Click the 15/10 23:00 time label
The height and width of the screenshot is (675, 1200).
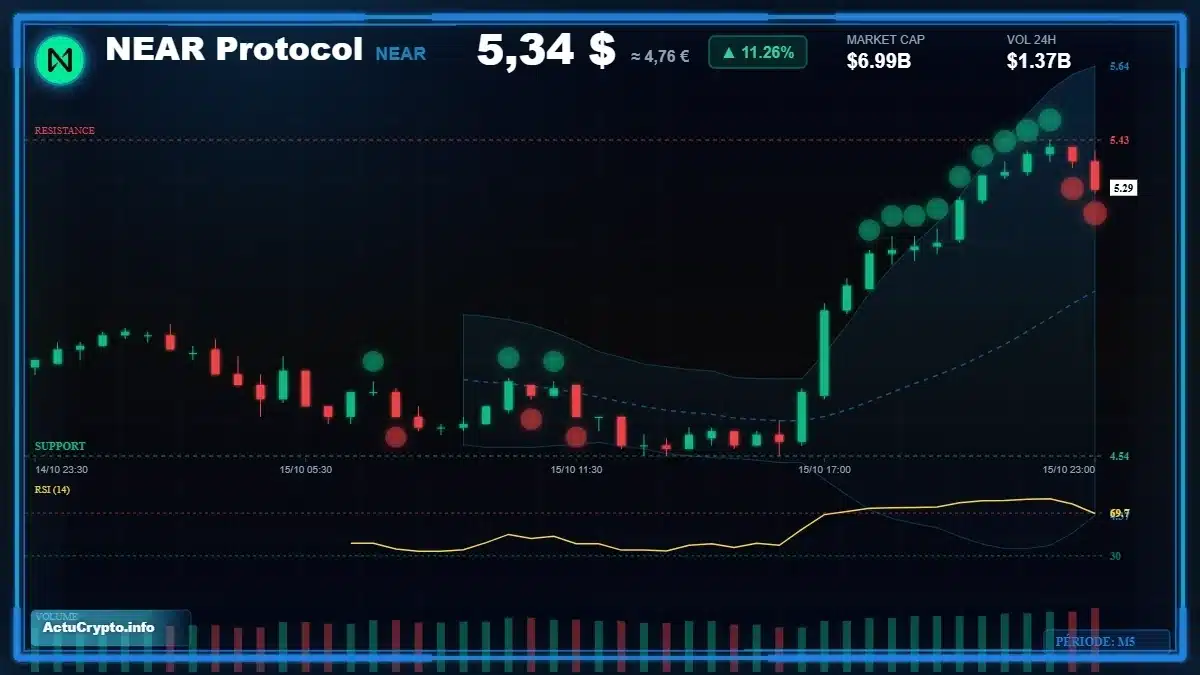1069,469
